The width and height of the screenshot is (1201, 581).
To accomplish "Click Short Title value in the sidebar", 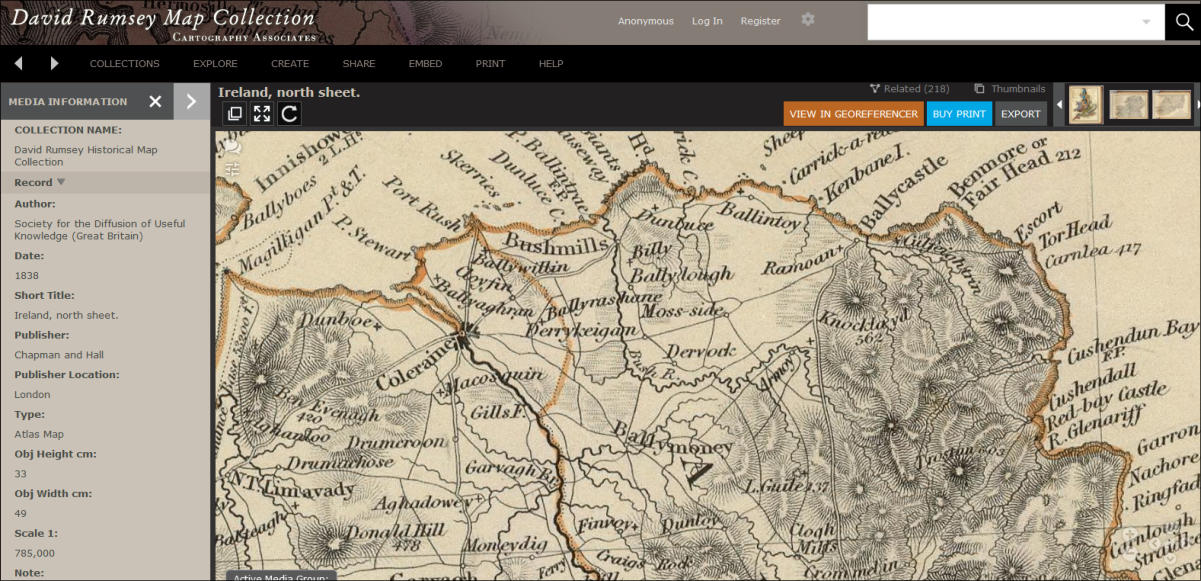I will pyautogui.click(x=66, y=315).
